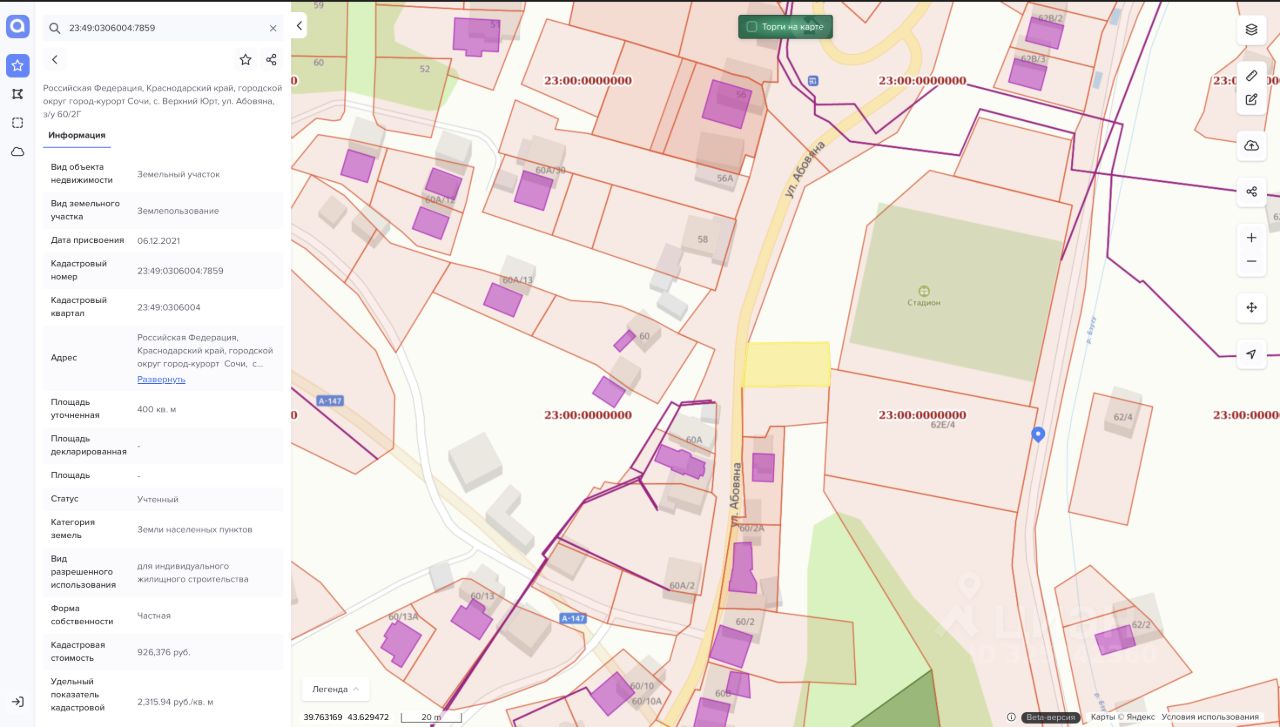
Task: Click the A-147 road shield near bottom center
Action: point(572,618)
